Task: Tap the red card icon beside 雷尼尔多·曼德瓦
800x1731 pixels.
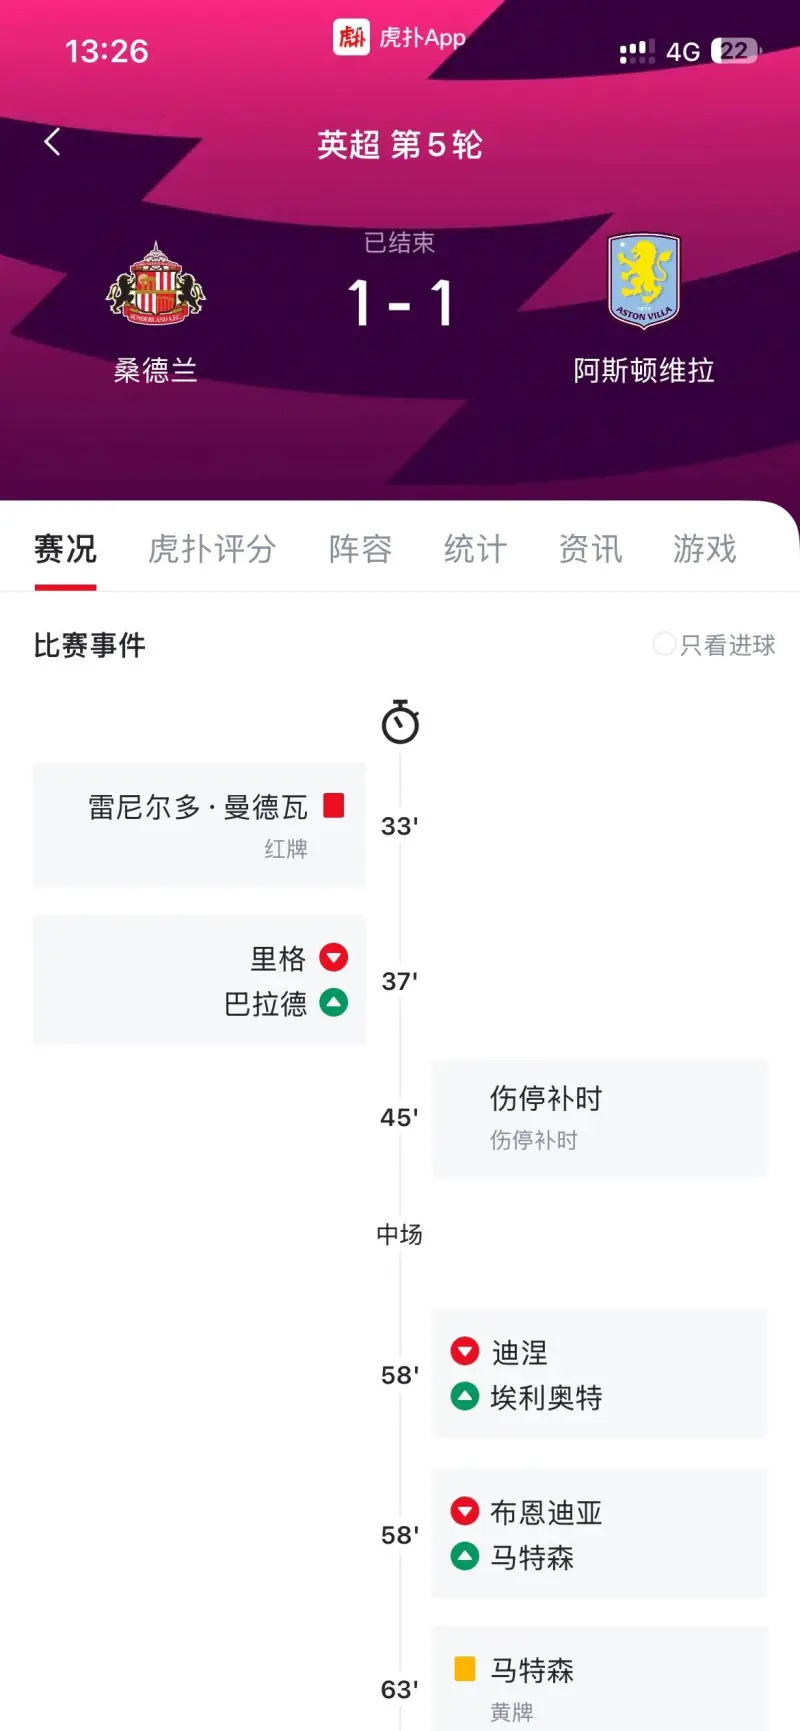Action: coord(334,805)
